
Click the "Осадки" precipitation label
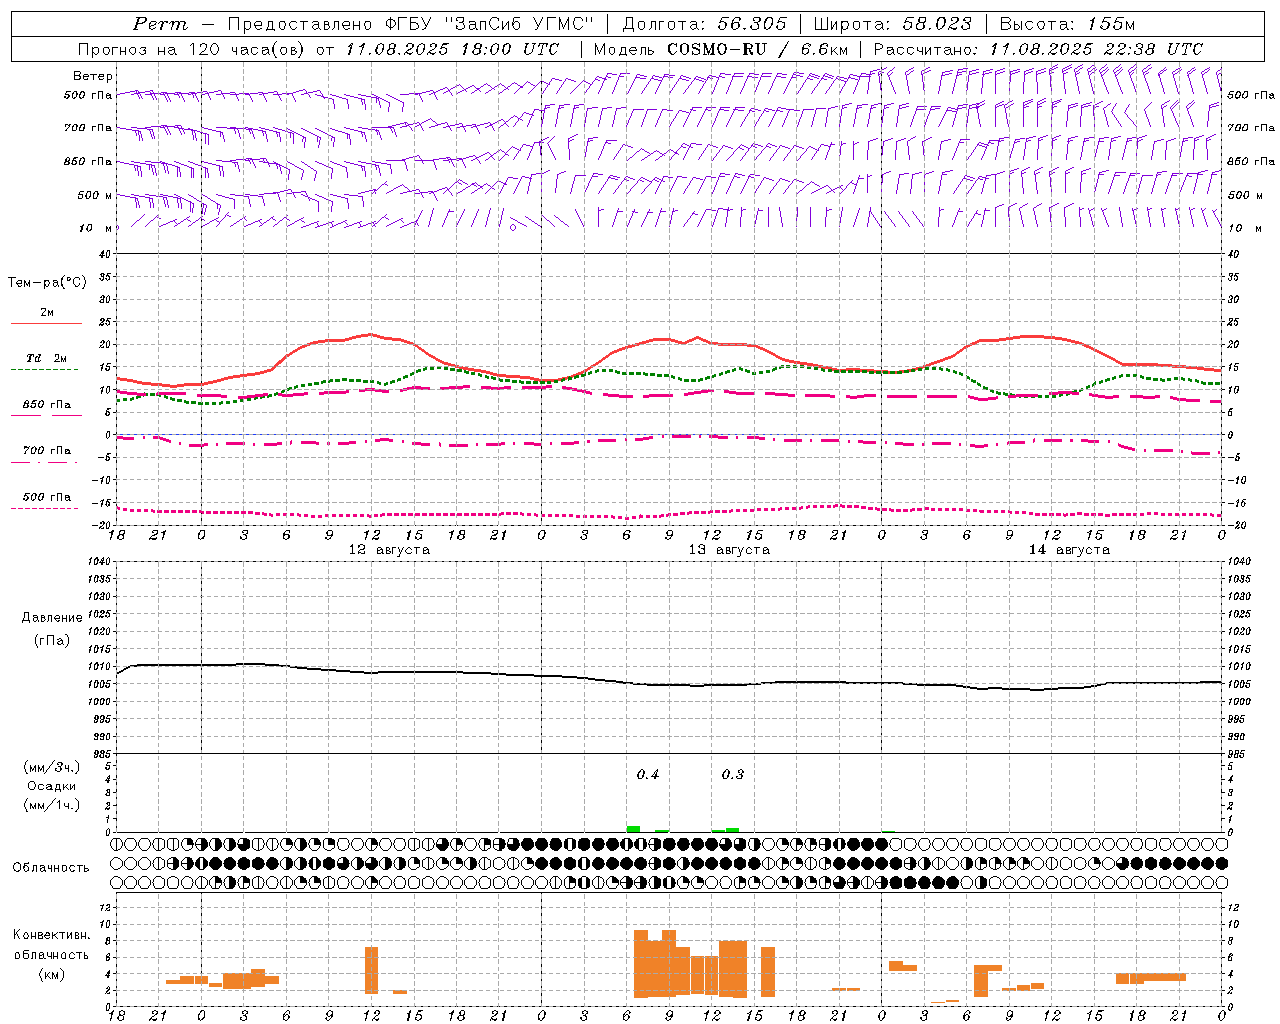coord(52,786)
